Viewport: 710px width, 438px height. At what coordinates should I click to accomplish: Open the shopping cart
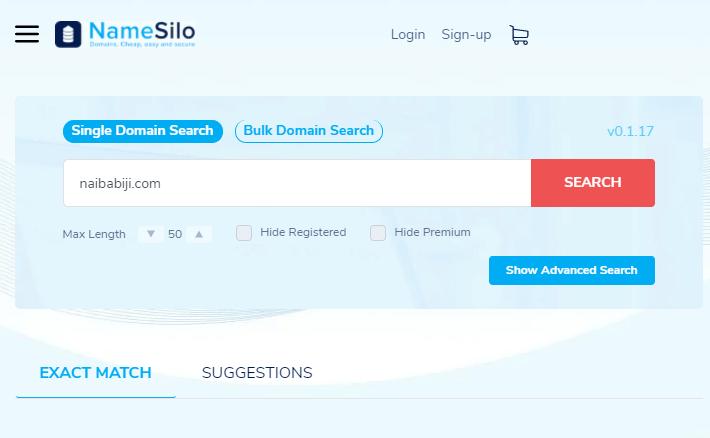coord(519,35)
